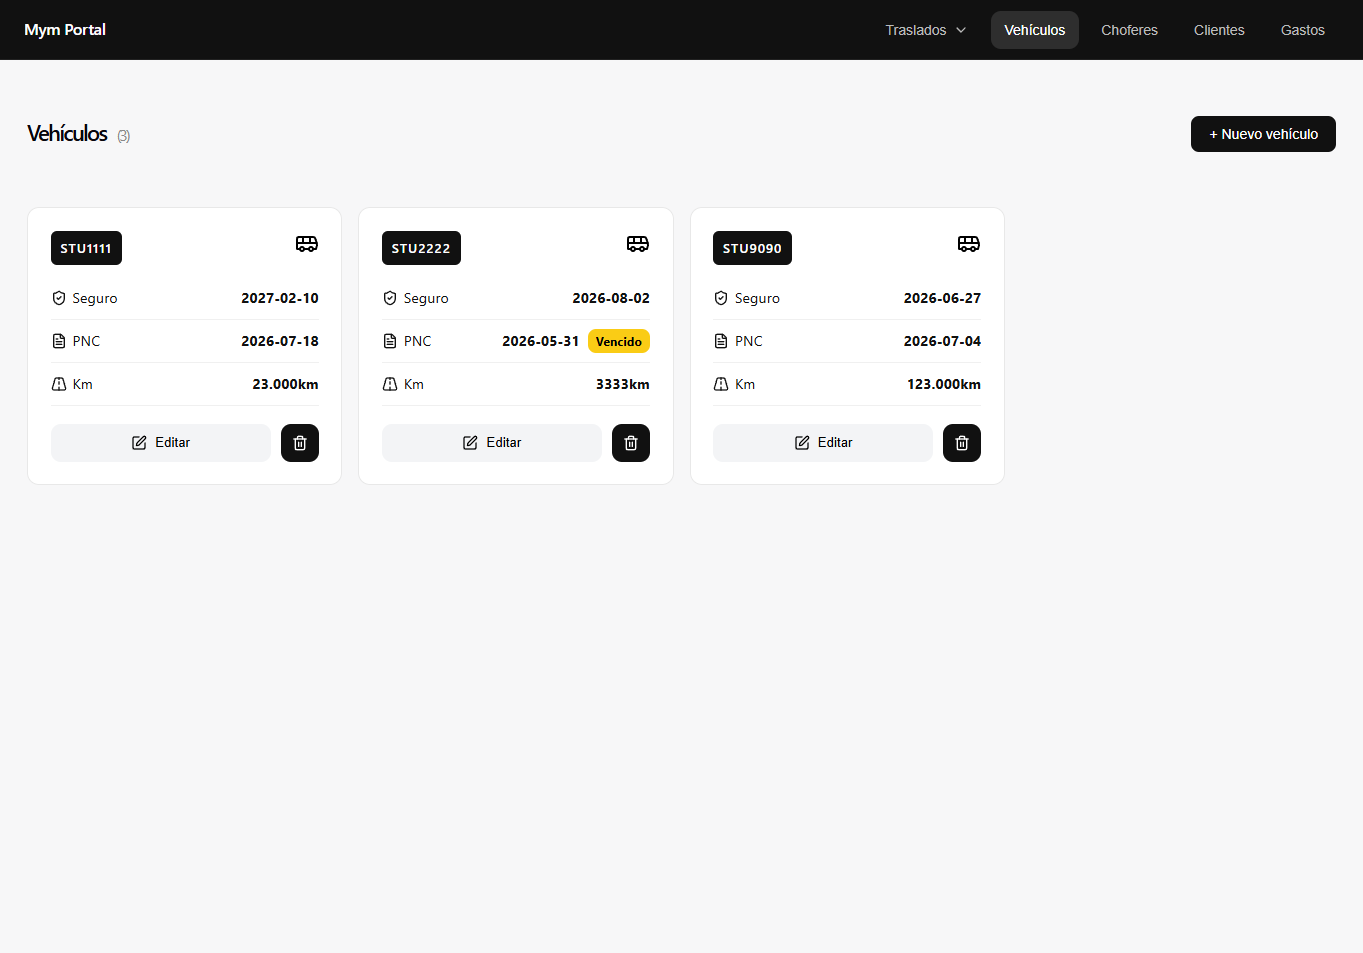Add a new vehicle with Nuevo vehículo

[1263, 134]
